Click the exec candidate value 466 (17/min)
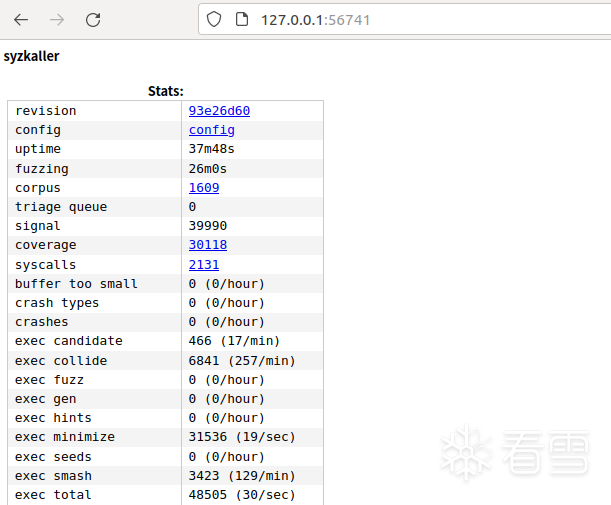The image size is (611, 505). pos(234,341)
